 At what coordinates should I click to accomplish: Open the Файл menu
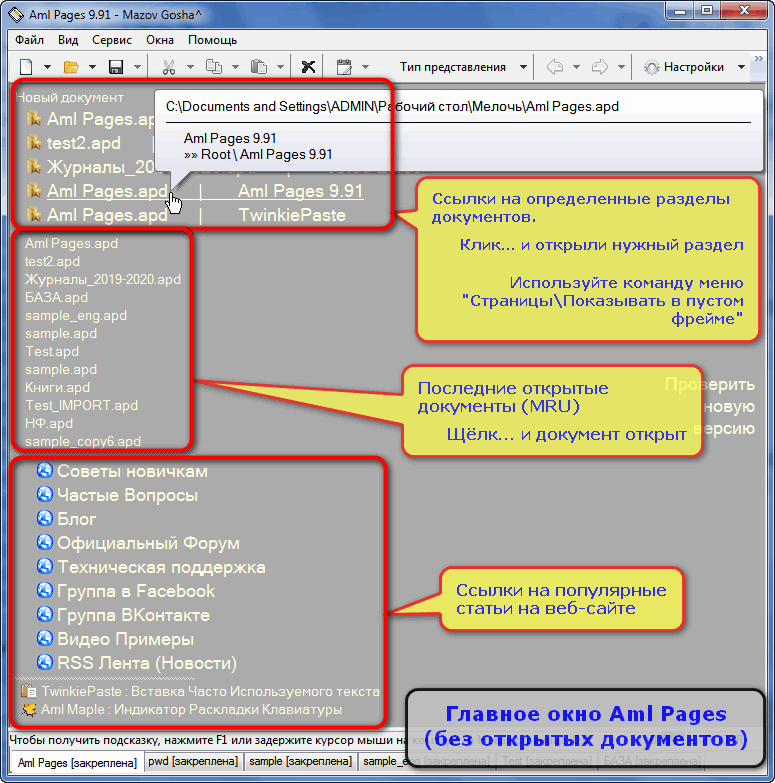click(x=29, y=40)
